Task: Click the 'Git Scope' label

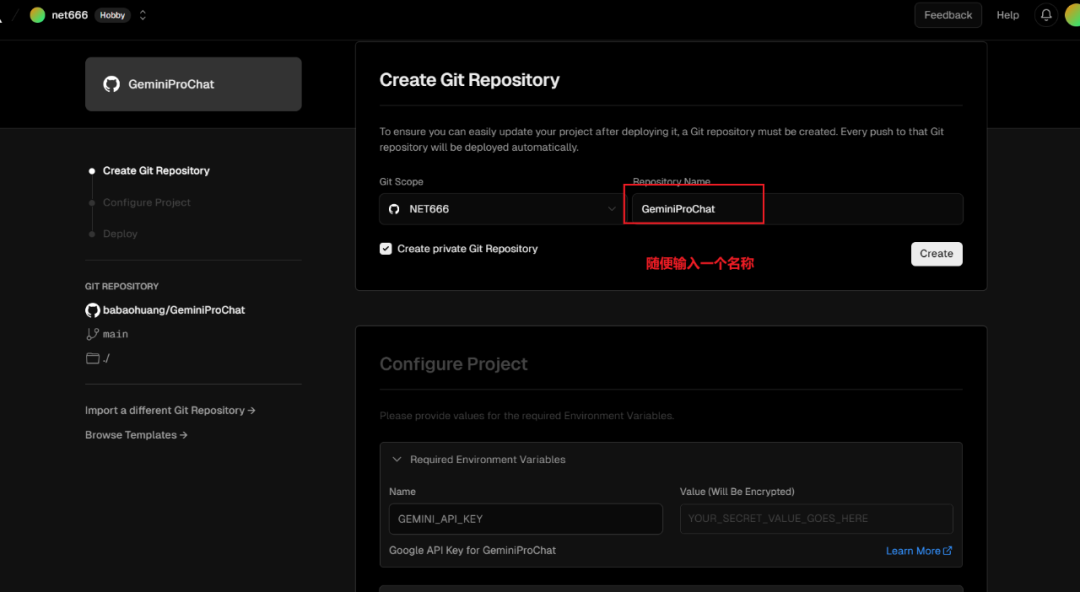Action: (x=401, y=182)
